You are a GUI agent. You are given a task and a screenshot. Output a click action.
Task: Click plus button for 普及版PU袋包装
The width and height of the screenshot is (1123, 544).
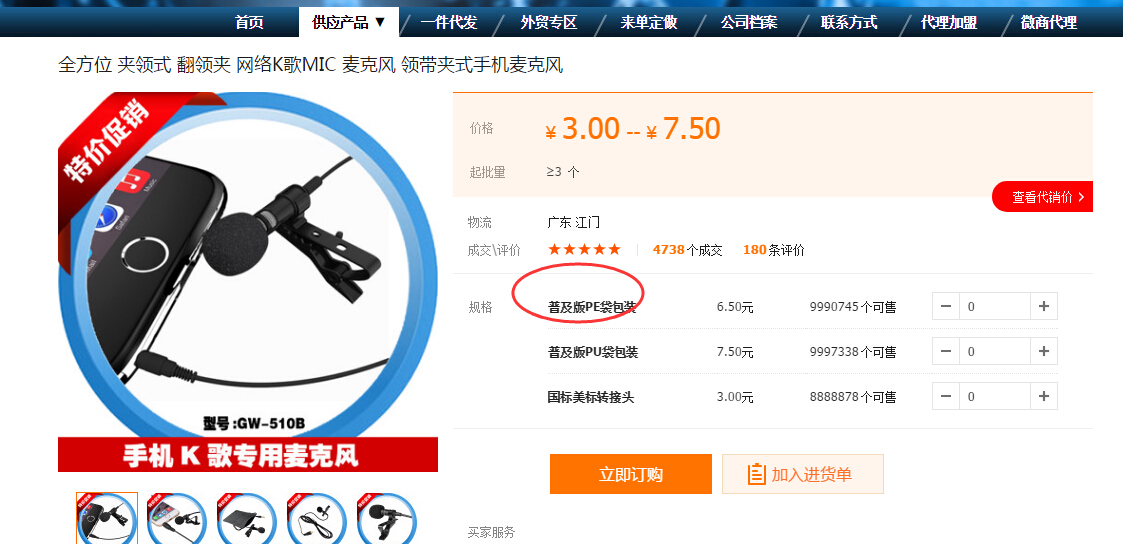point(1044,351)
